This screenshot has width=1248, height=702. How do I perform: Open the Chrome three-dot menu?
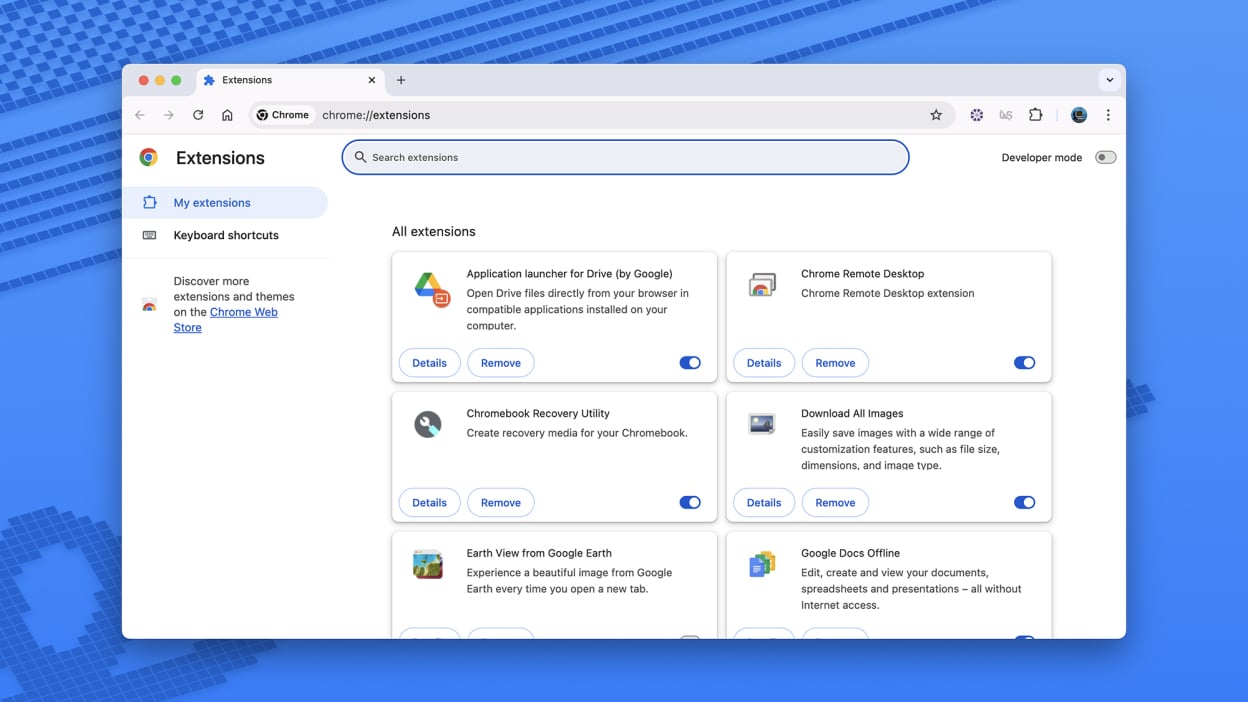tap(1108, 115)
